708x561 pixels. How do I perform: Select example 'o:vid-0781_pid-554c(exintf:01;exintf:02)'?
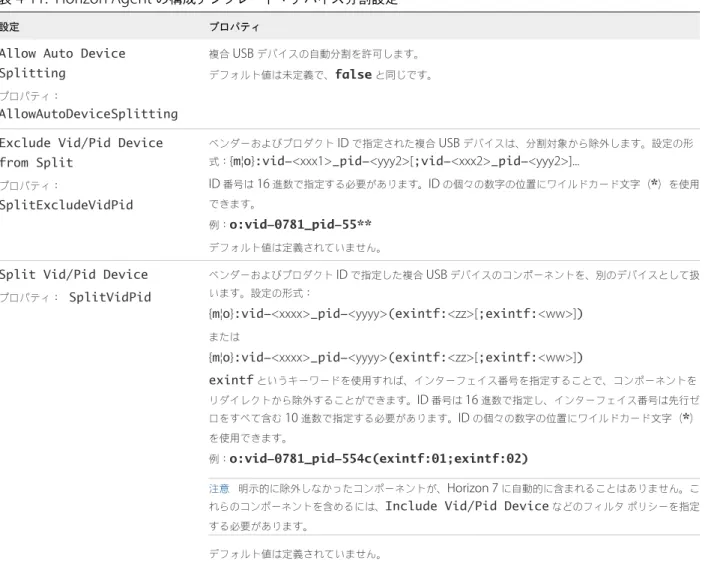click(378, 458)
